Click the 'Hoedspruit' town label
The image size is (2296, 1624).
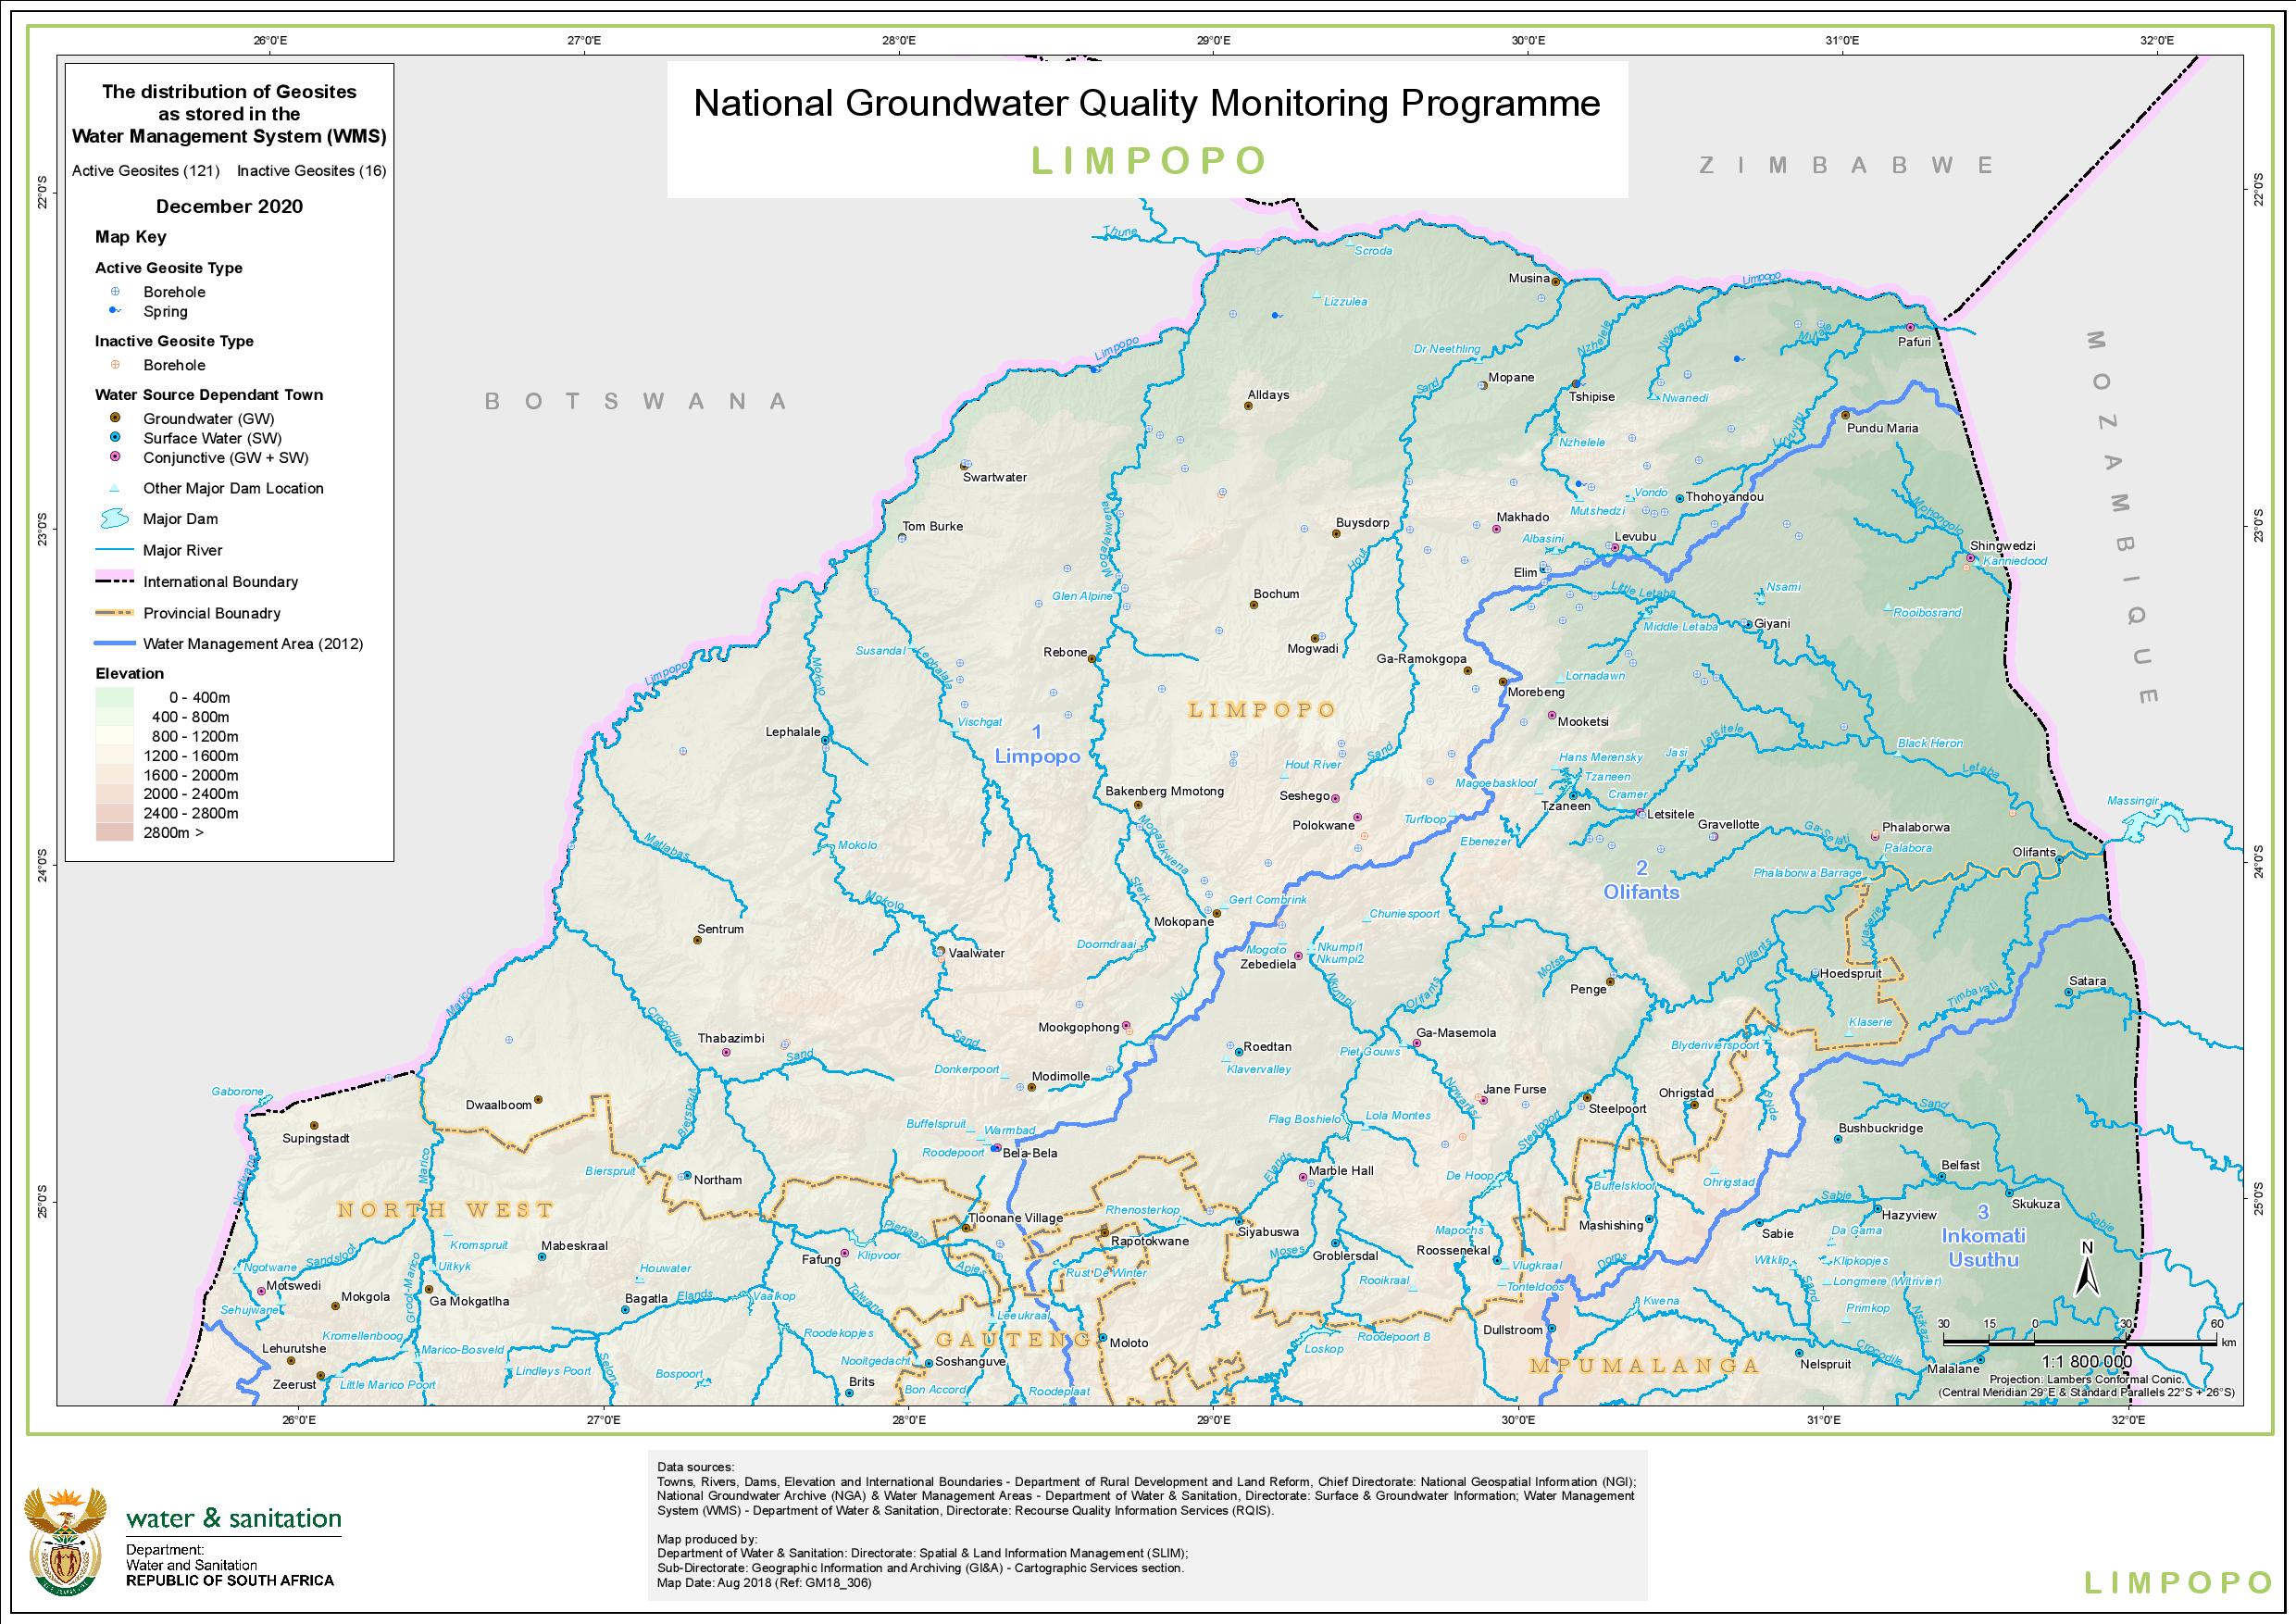(1852, 973)
